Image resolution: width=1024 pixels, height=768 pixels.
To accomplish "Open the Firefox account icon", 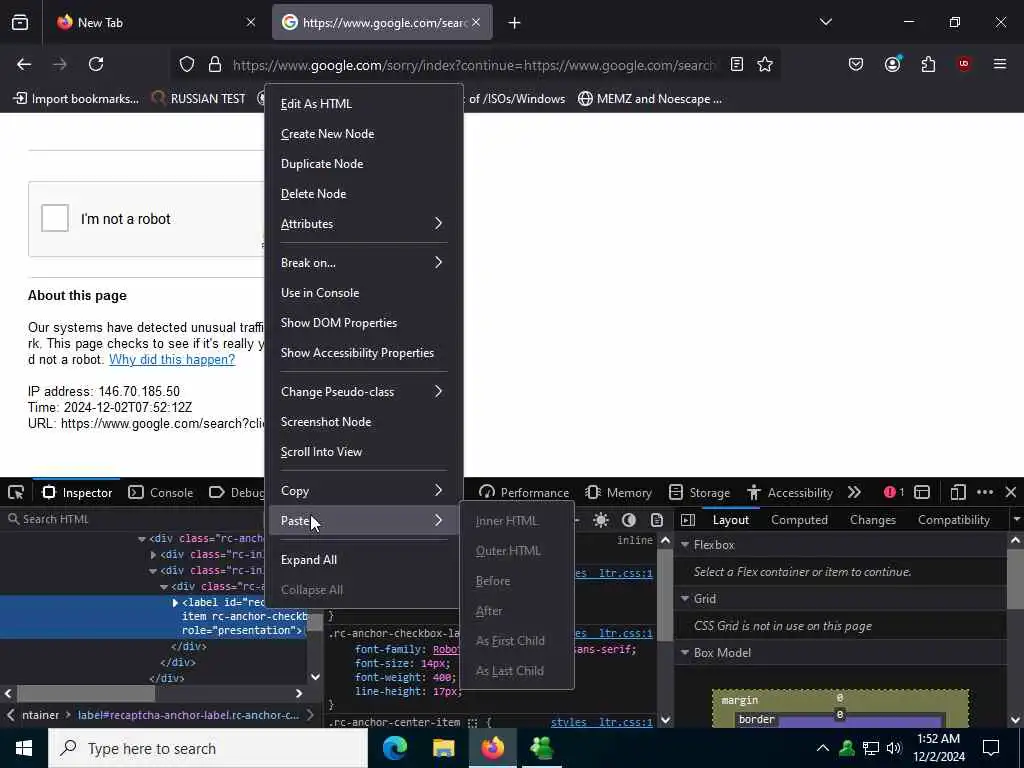I will (x=892, y=64).
